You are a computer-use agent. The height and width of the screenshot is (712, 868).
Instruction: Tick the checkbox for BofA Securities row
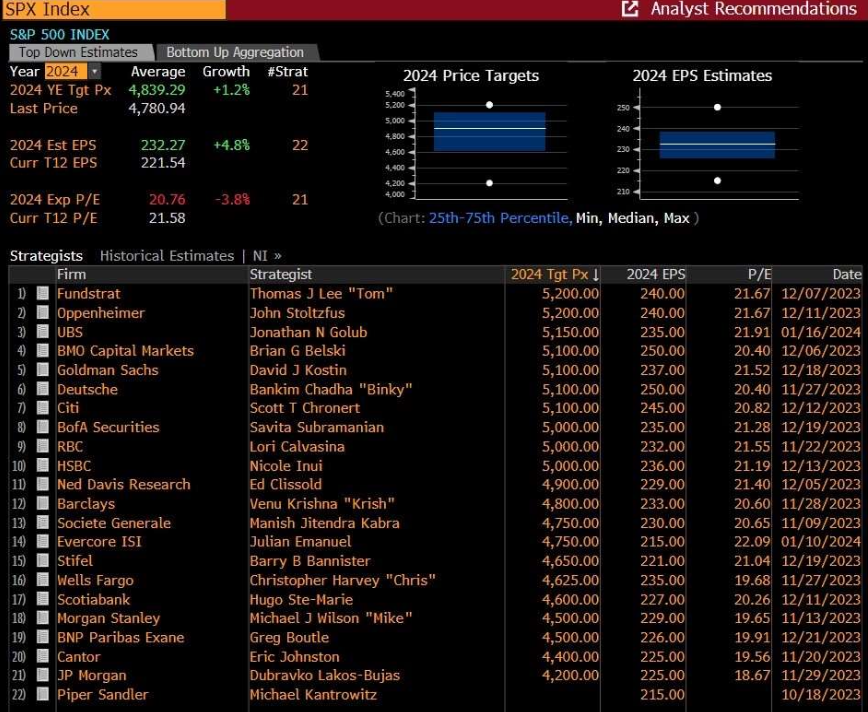[43, 427]
